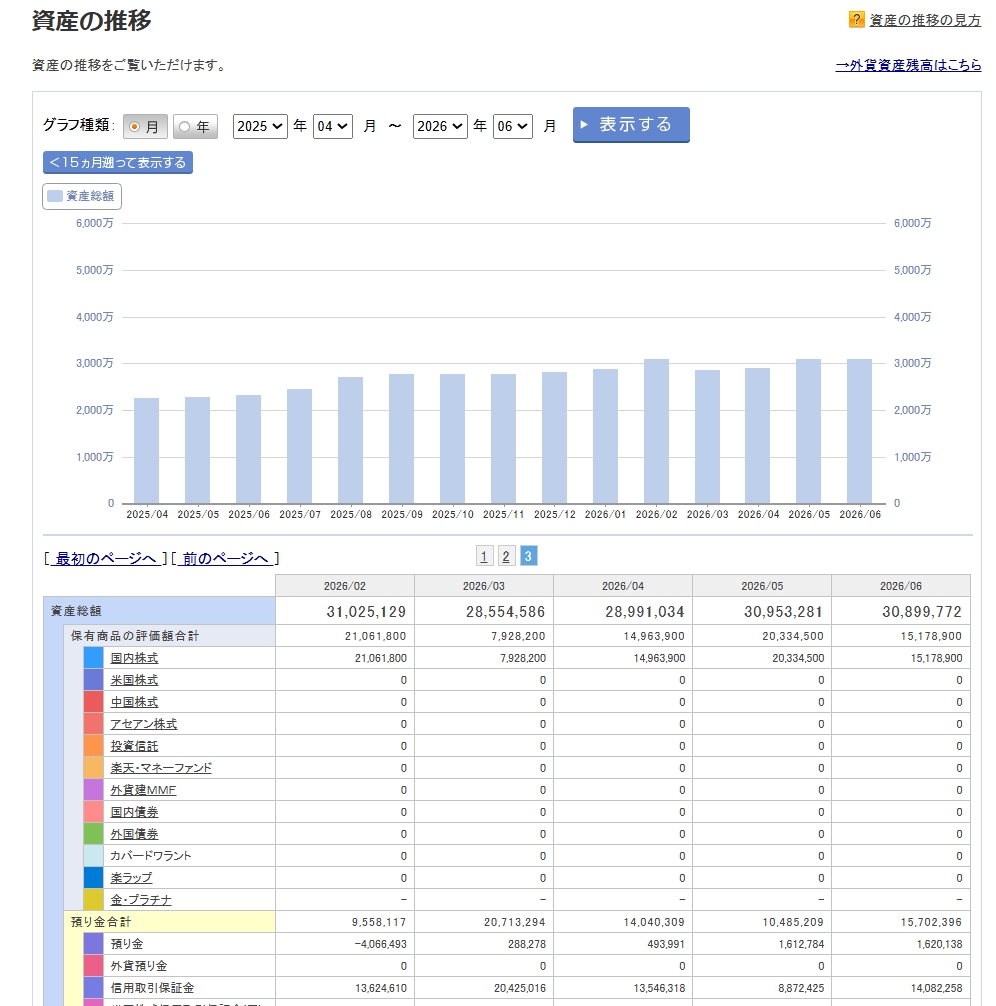Click the 米国株式 color swatch

pyautogui.click(x=94, y=679)
